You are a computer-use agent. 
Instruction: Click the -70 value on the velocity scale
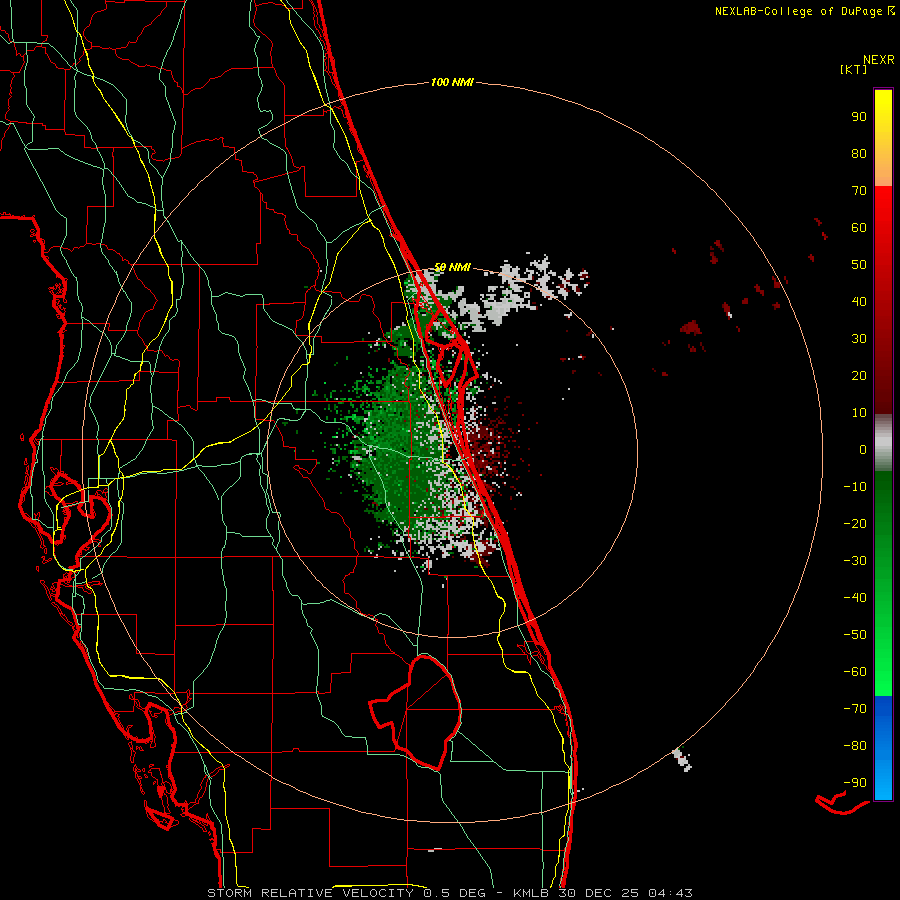click(x=855, y=709)
